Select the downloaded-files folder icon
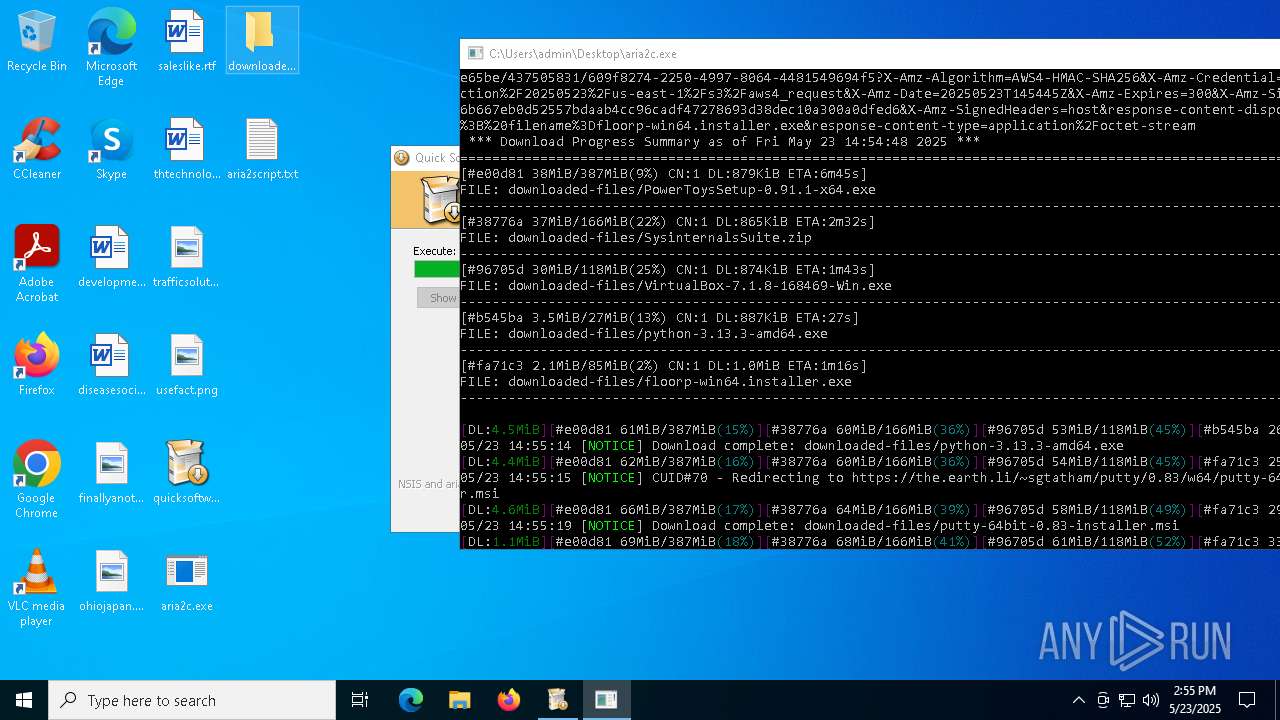The width and height of the screenshot is (1280, 720). [x=262, y=42]
